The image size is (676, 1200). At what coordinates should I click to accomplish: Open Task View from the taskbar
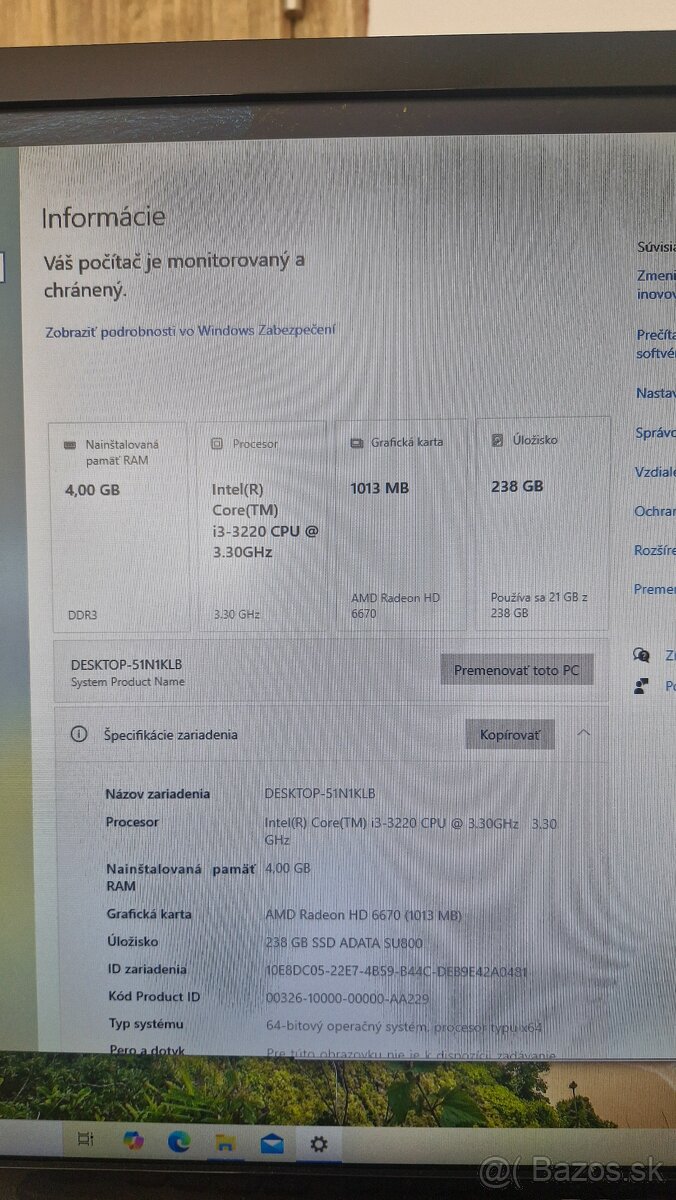coord(86,1139)
